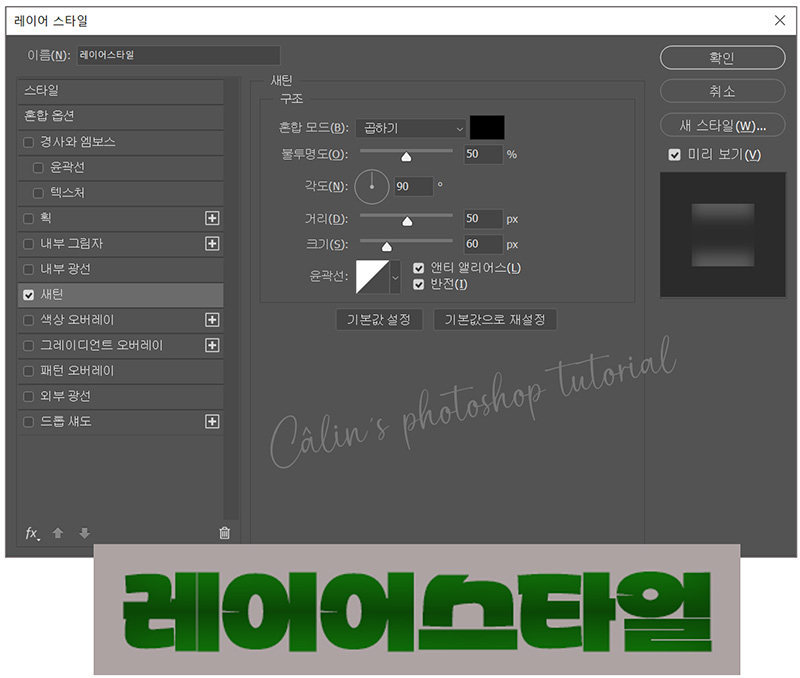Enable the 내부 광선 checkbox
800x678 pixels.
29,269
